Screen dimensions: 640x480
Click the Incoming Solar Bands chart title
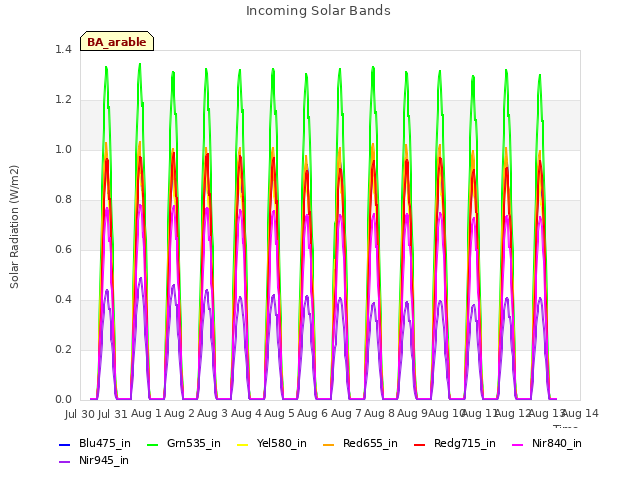click(x=318, y=11)
